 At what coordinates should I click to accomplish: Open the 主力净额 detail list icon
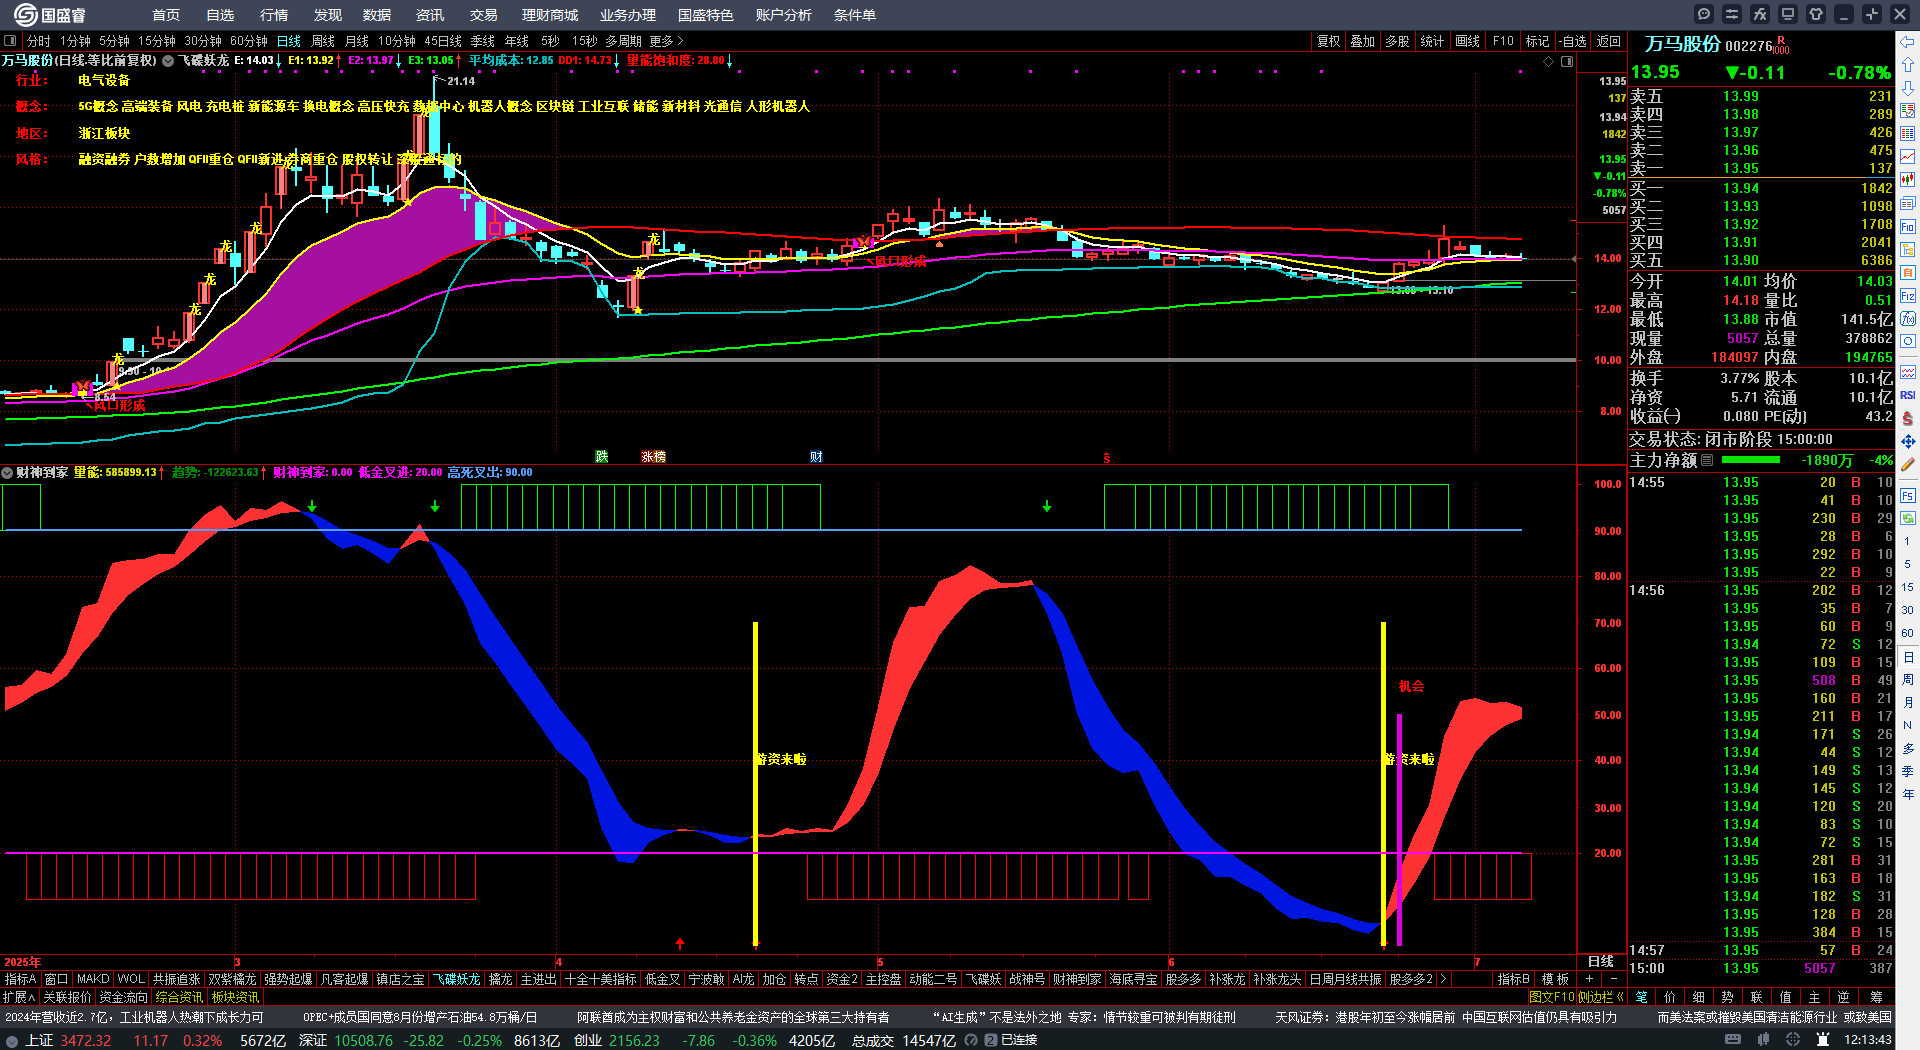pos(1707,461)
